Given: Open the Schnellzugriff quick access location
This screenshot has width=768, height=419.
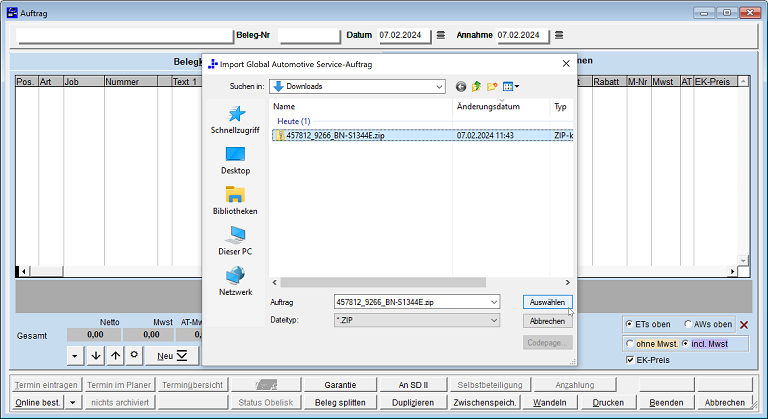Looking at the screenshot, I should pyautogui.click(x=235, y=120).
